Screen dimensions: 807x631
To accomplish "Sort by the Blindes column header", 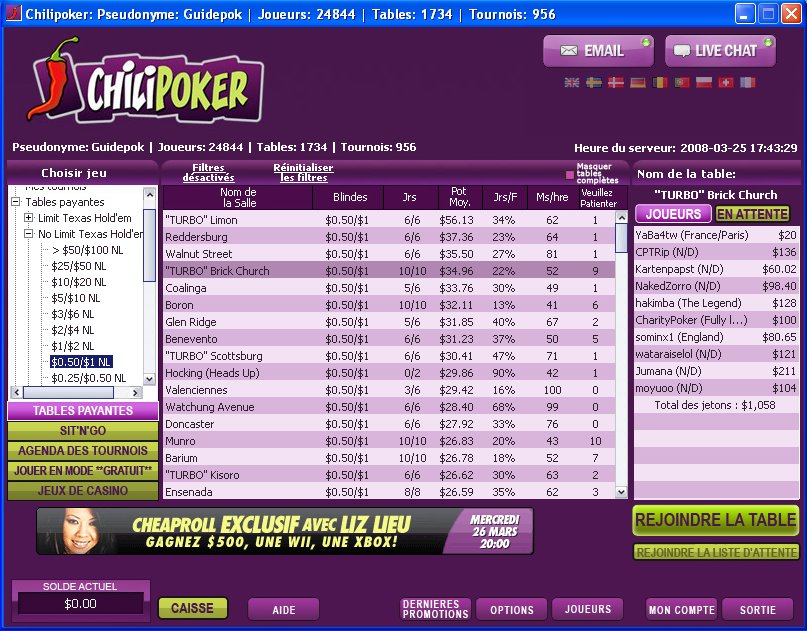I will 349,197.
